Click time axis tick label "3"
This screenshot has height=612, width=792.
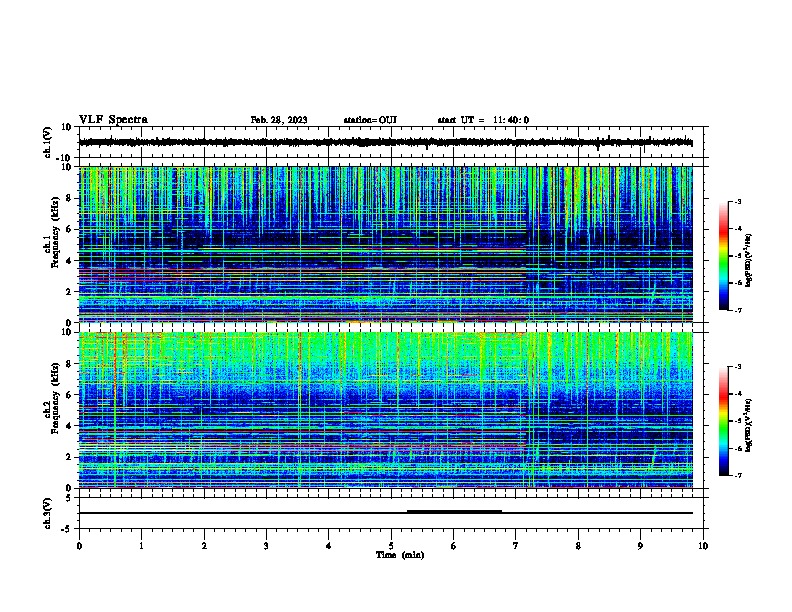click(x=266, y=546)
